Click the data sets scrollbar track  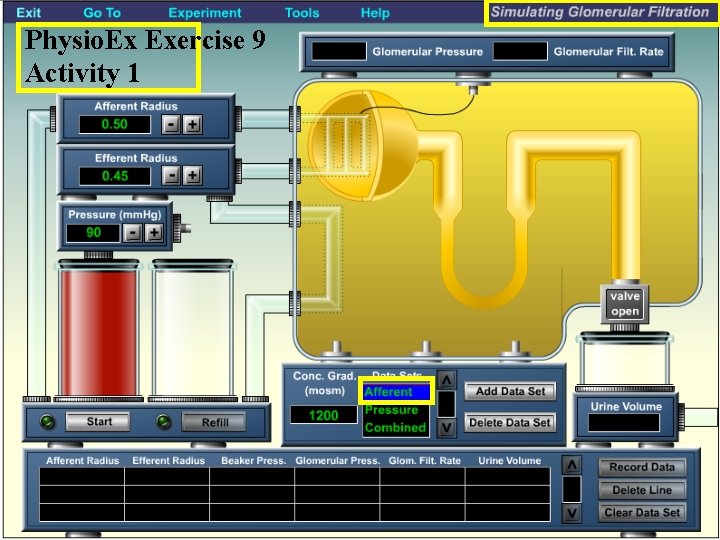coord(446,404)
